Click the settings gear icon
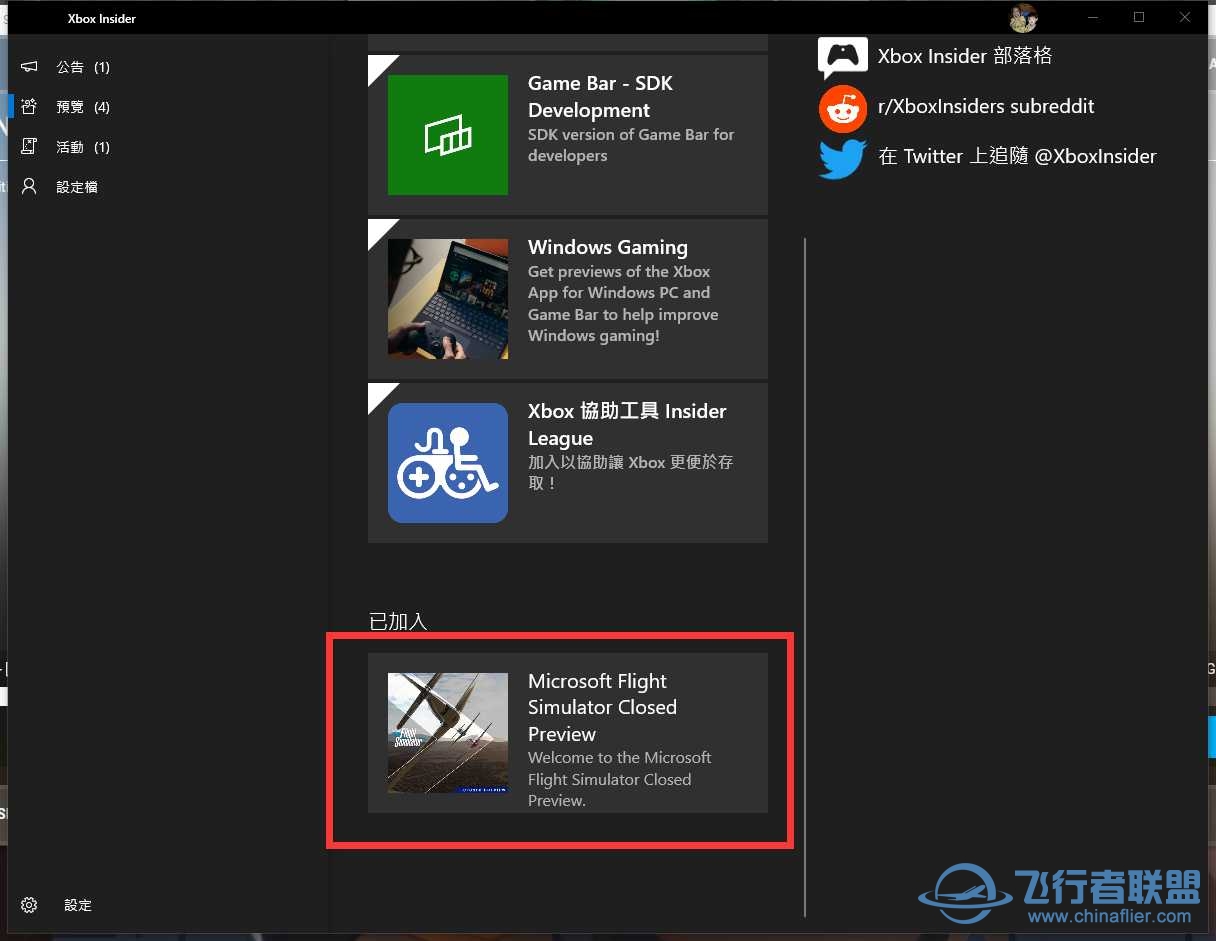Viewport: 1216px width, 941px height. pos(29,905)
